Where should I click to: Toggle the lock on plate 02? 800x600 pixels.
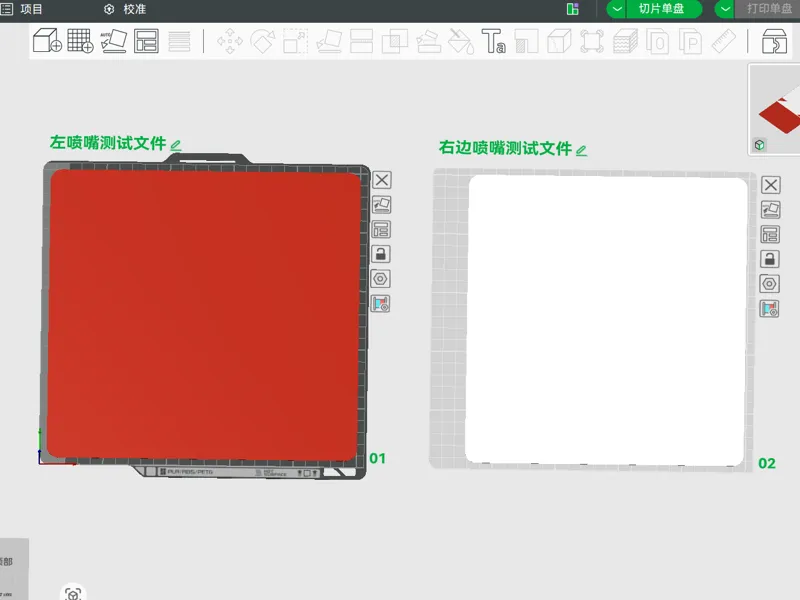point(770,259)
